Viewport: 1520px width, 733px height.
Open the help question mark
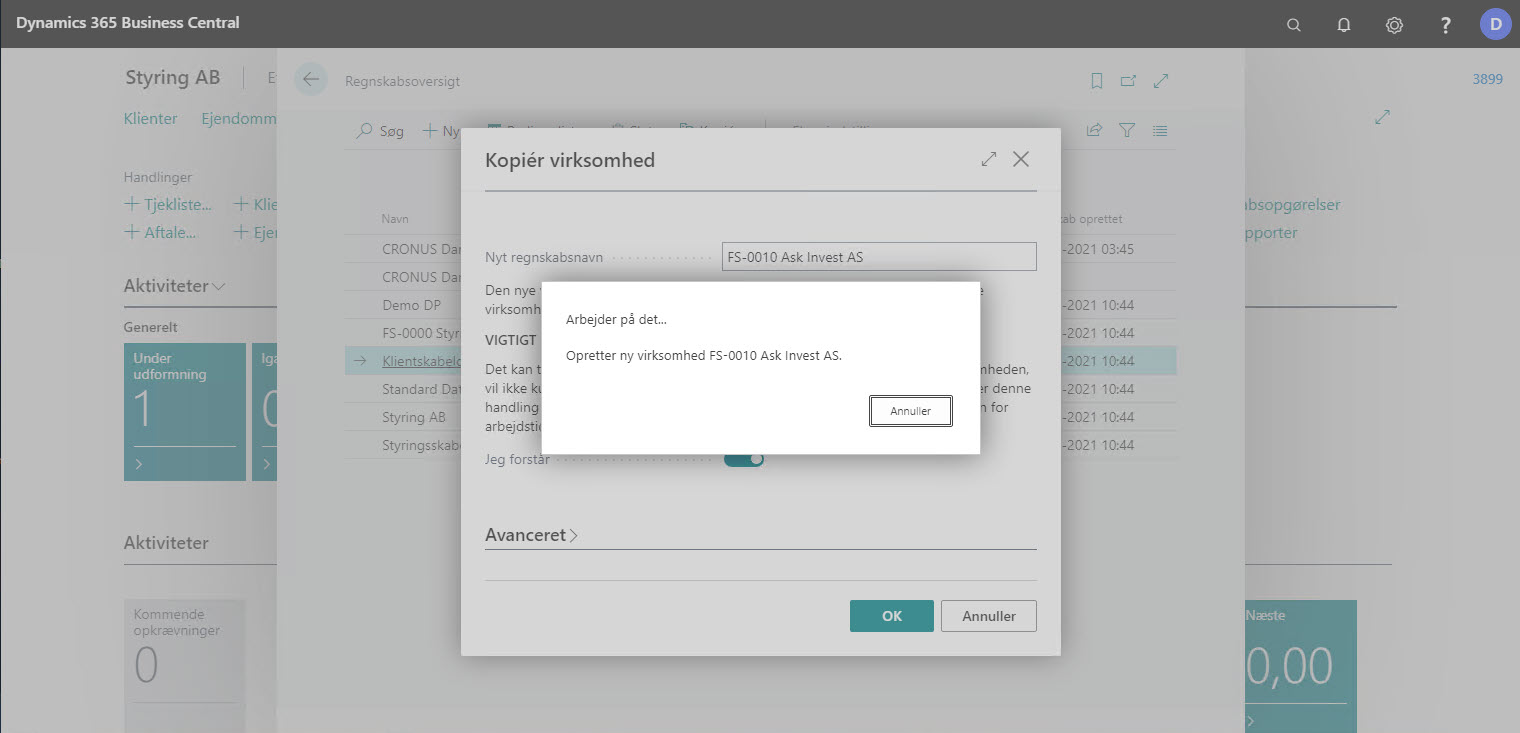point(1445,25)
